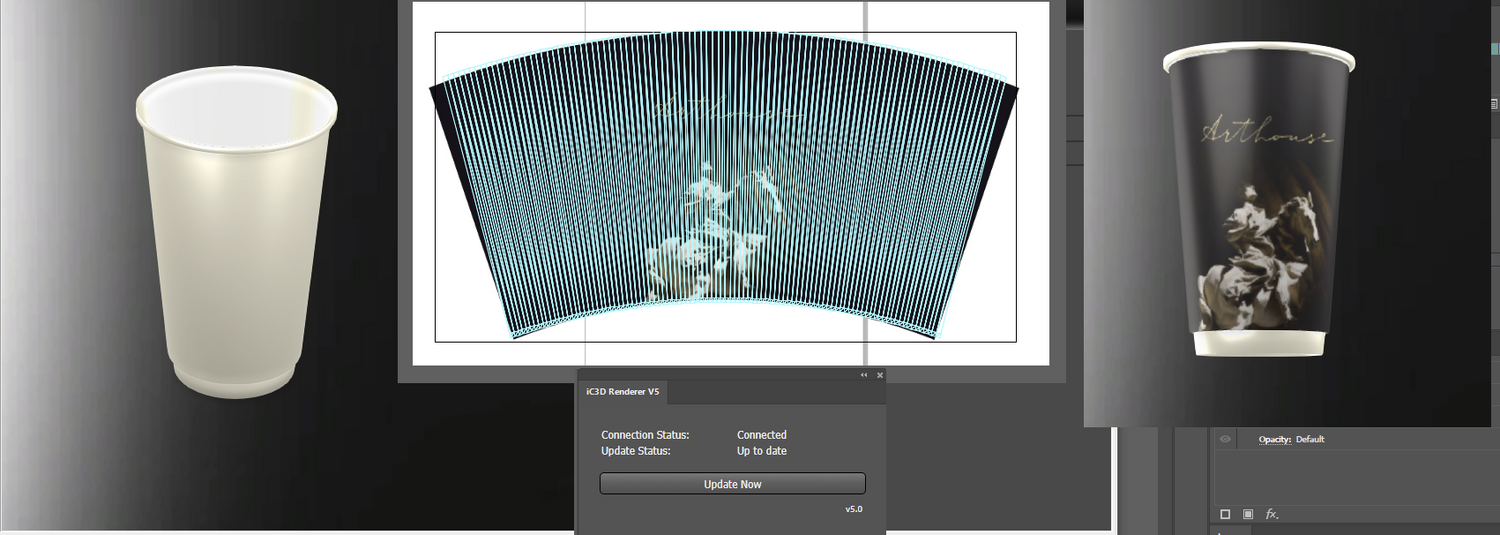Image resolution: width=1500 pixels, height=535 pixels.
Task: Collapse the iC3D Renderer panel with double arrows
Action: click(864, 375)
